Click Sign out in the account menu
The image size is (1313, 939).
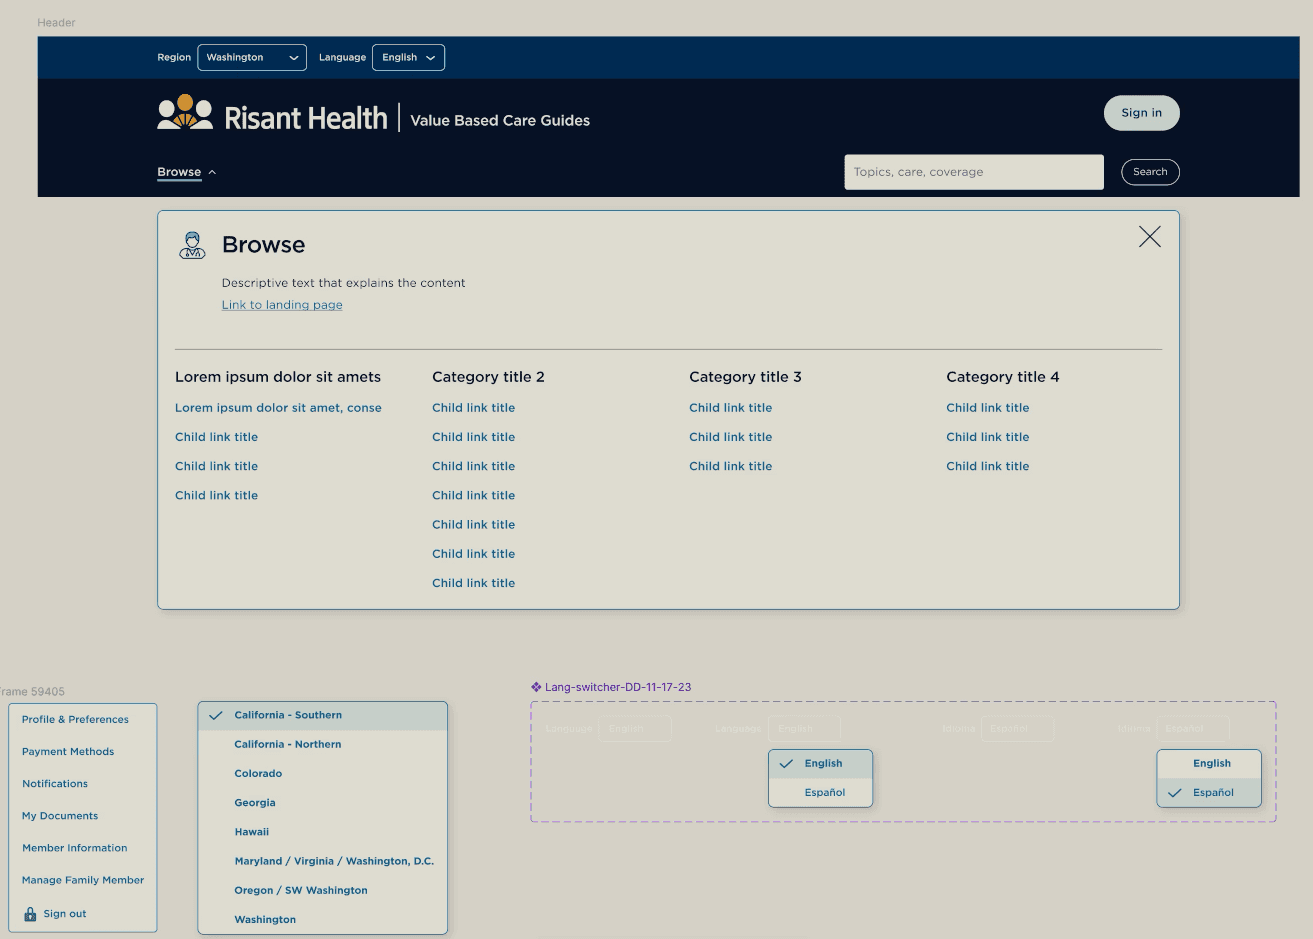[65, 914]
